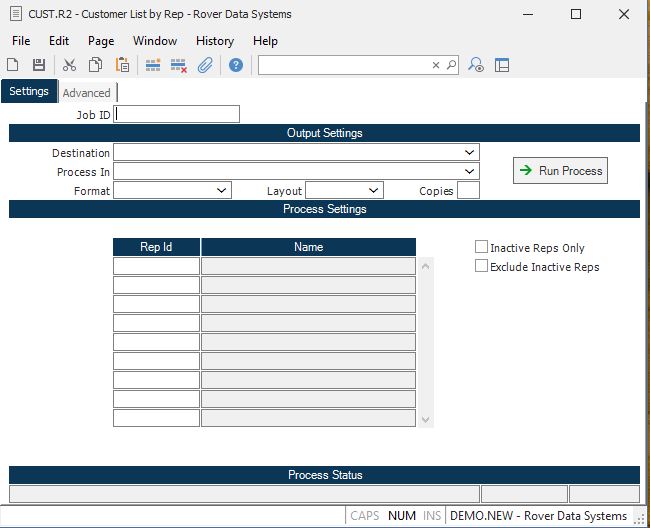
Task: Click the Insert row icon
Action: [153, 65]
